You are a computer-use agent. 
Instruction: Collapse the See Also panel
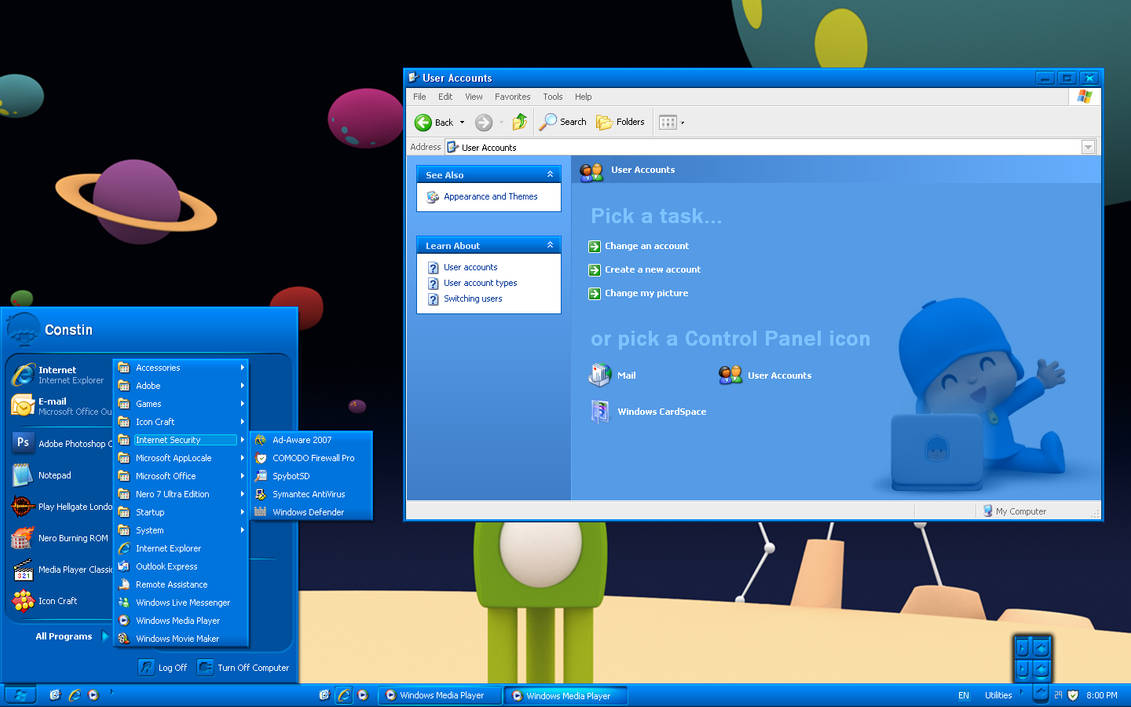[x=550, y=175]
